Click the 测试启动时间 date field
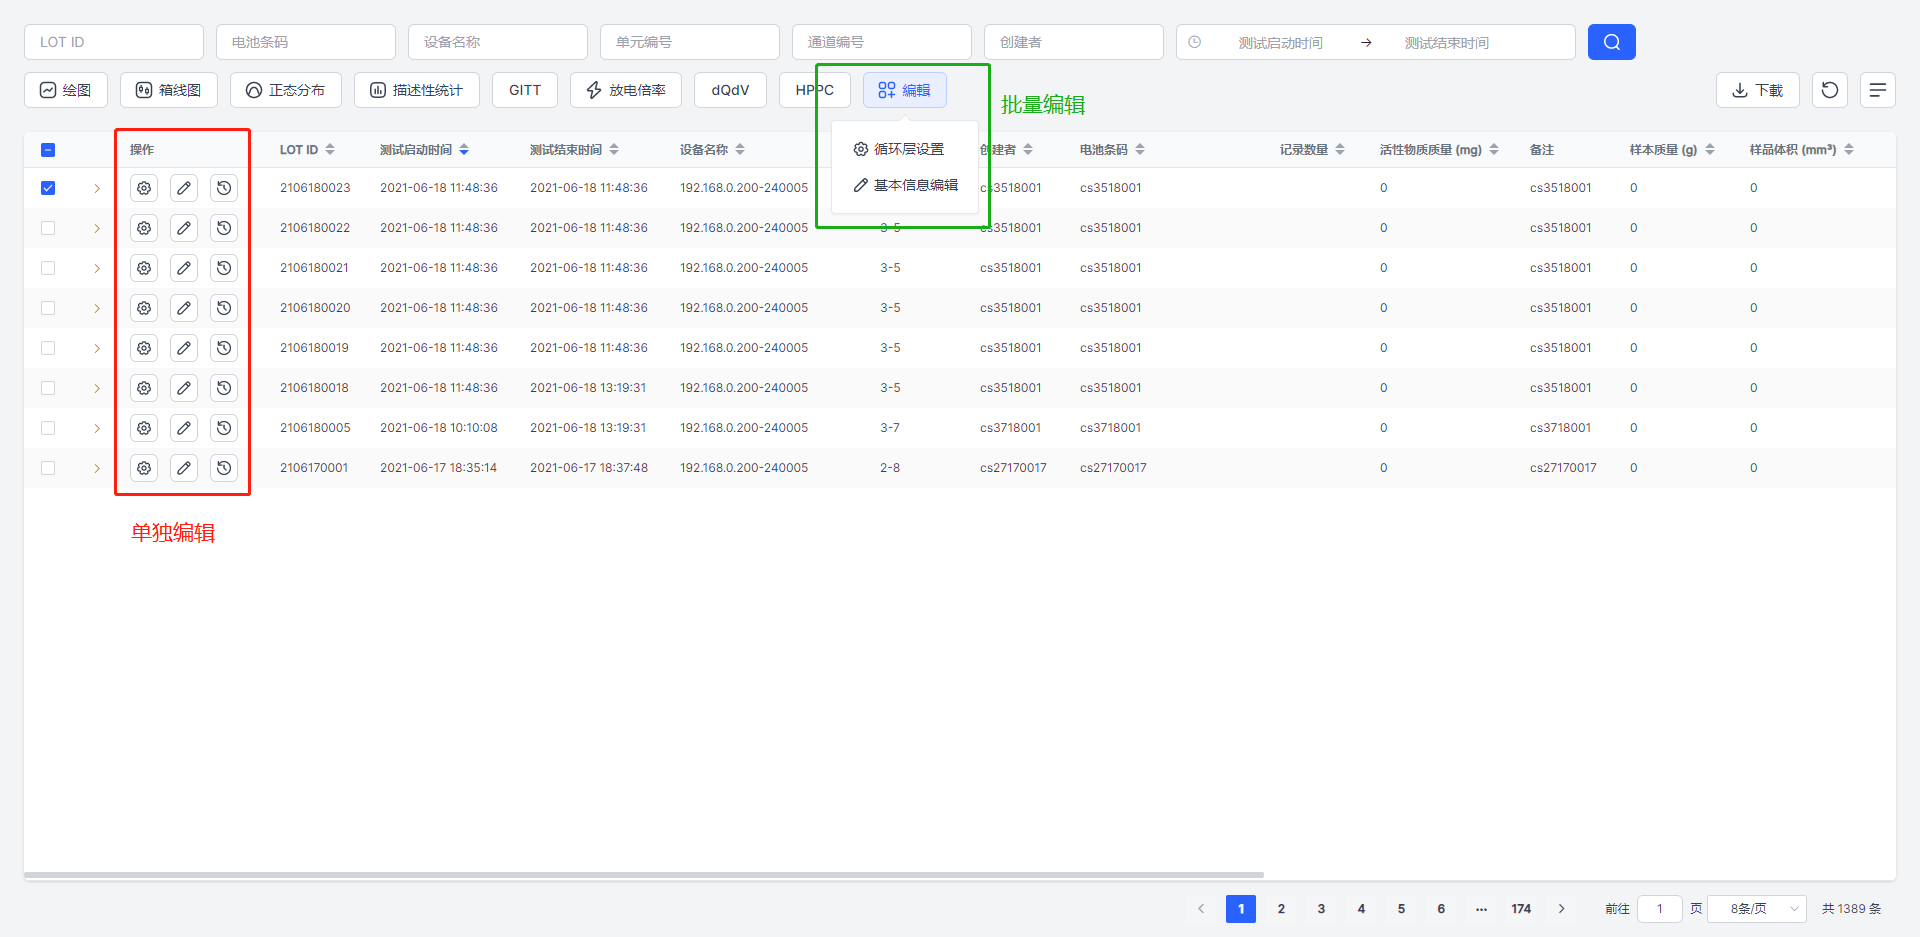This screenshot has height=937, width=1920. click(1280, 42)
